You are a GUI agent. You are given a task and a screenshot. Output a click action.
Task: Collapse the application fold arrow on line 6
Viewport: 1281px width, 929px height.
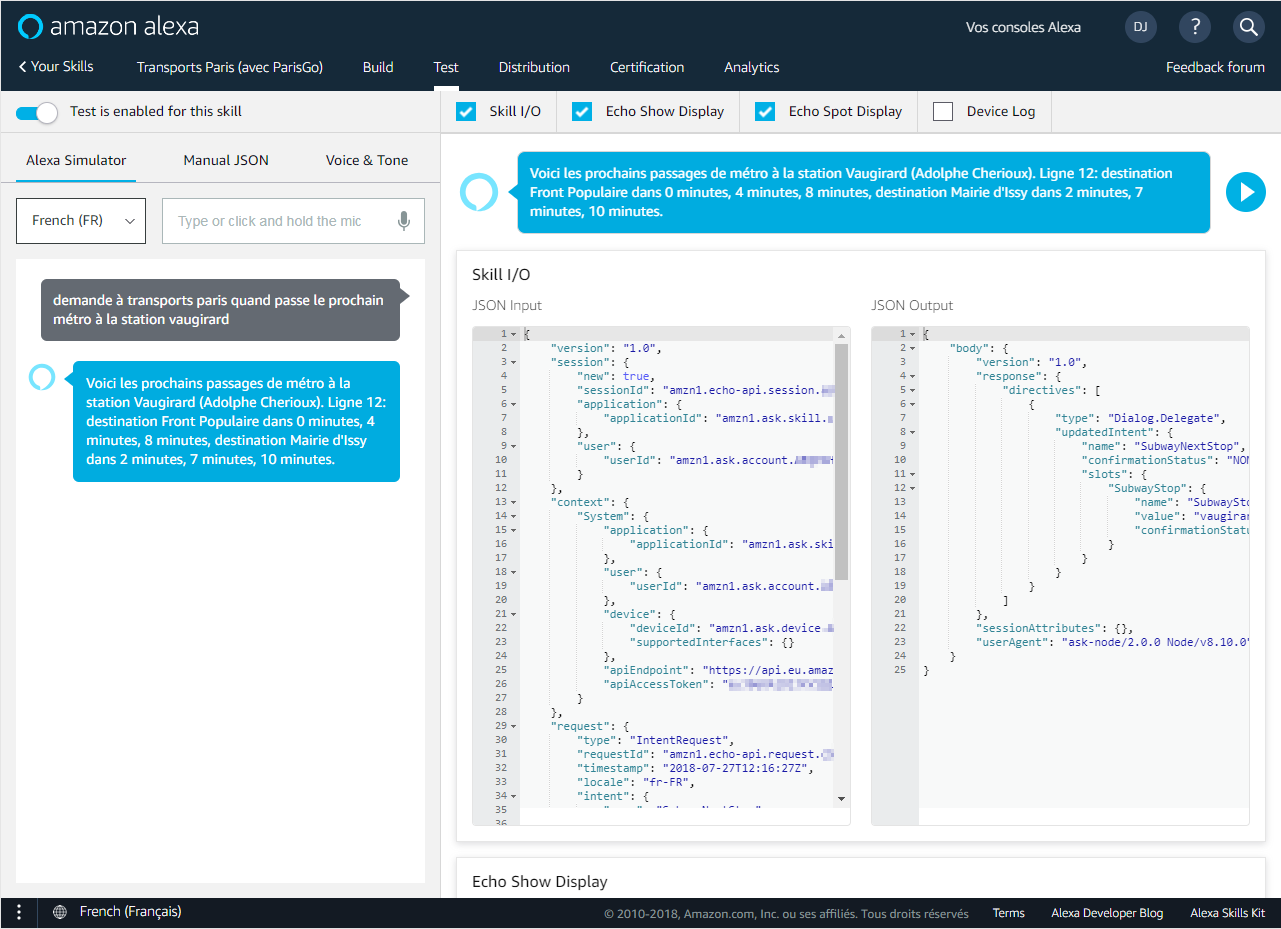[x=513, y=404]
